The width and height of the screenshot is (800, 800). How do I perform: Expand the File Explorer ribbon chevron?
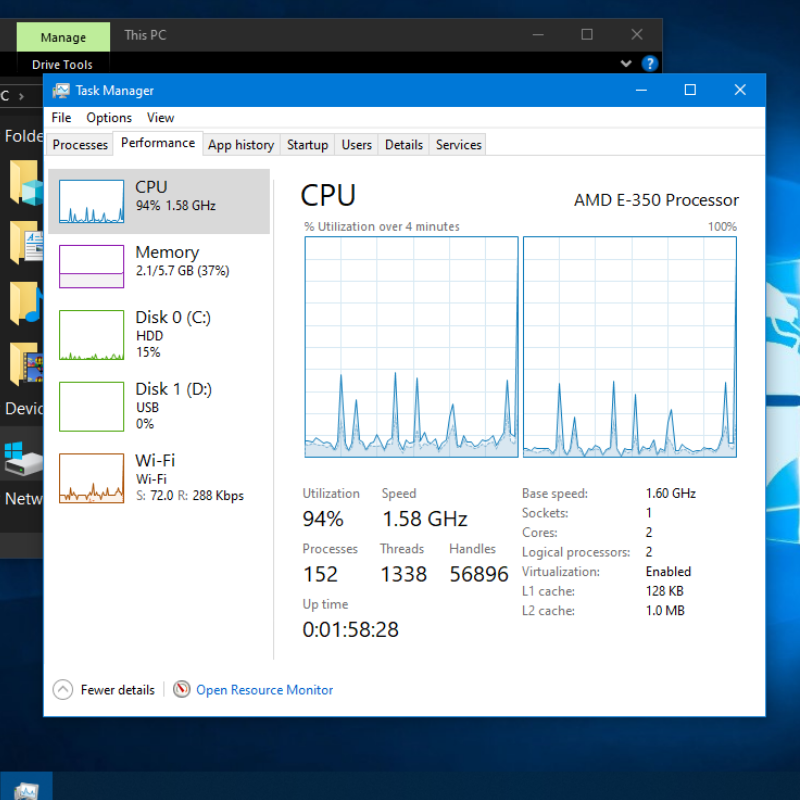pyautogui.click(x=626, y=64)
